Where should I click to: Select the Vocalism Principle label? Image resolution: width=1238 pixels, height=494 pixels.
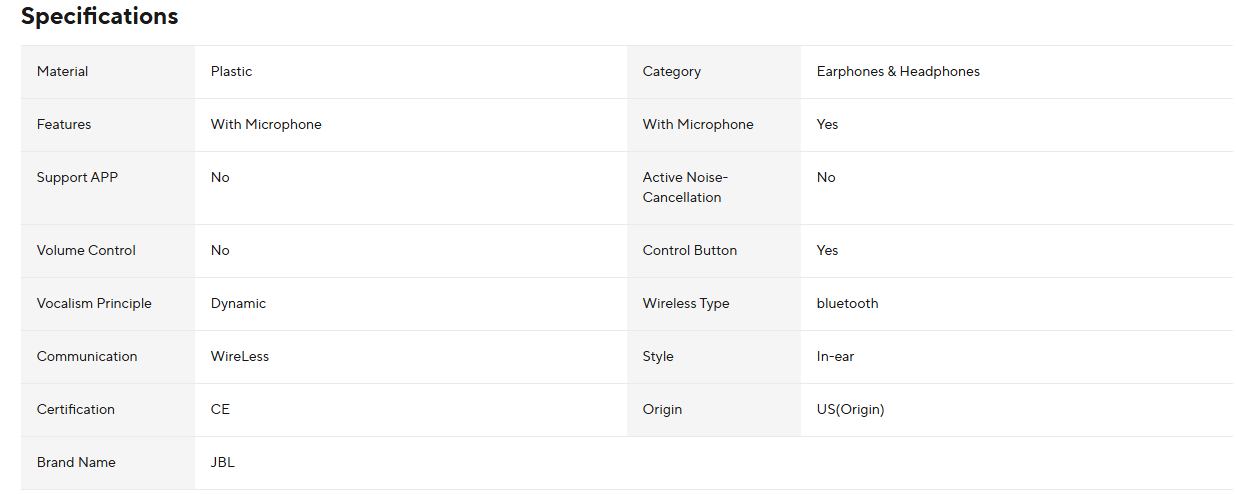tap(94, 304)
